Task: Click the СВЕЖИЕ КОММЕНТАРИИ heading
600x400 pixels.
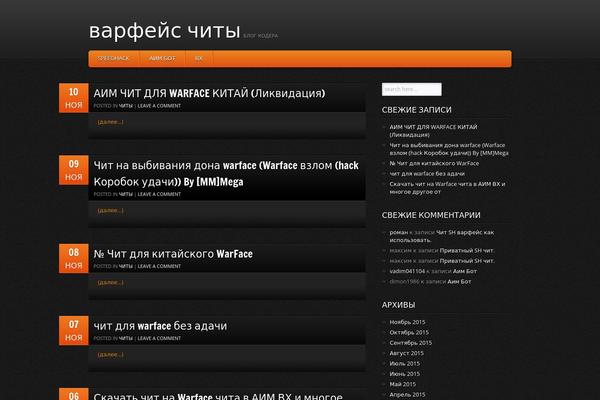Action: click(x=431, y=215)
